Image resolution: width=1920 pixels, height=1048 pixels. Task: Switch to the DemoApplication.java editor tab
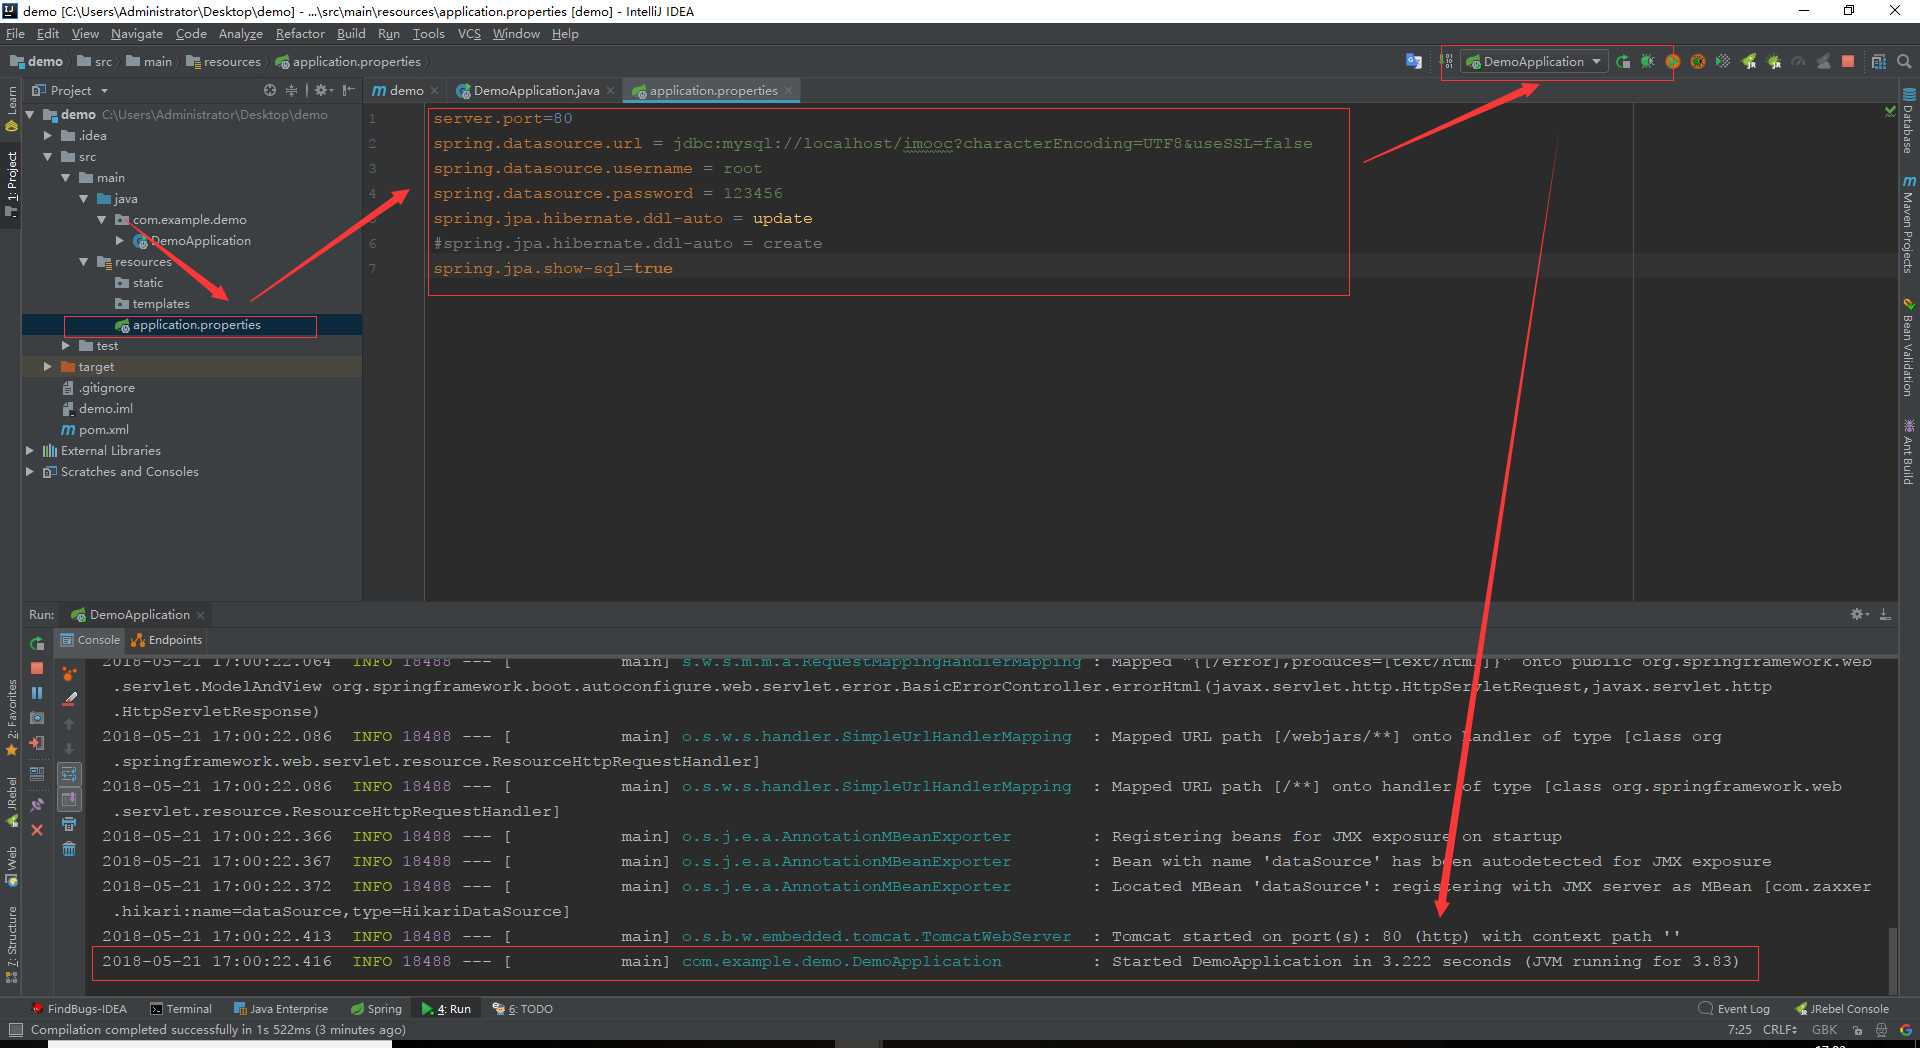[x=535, y=90]
